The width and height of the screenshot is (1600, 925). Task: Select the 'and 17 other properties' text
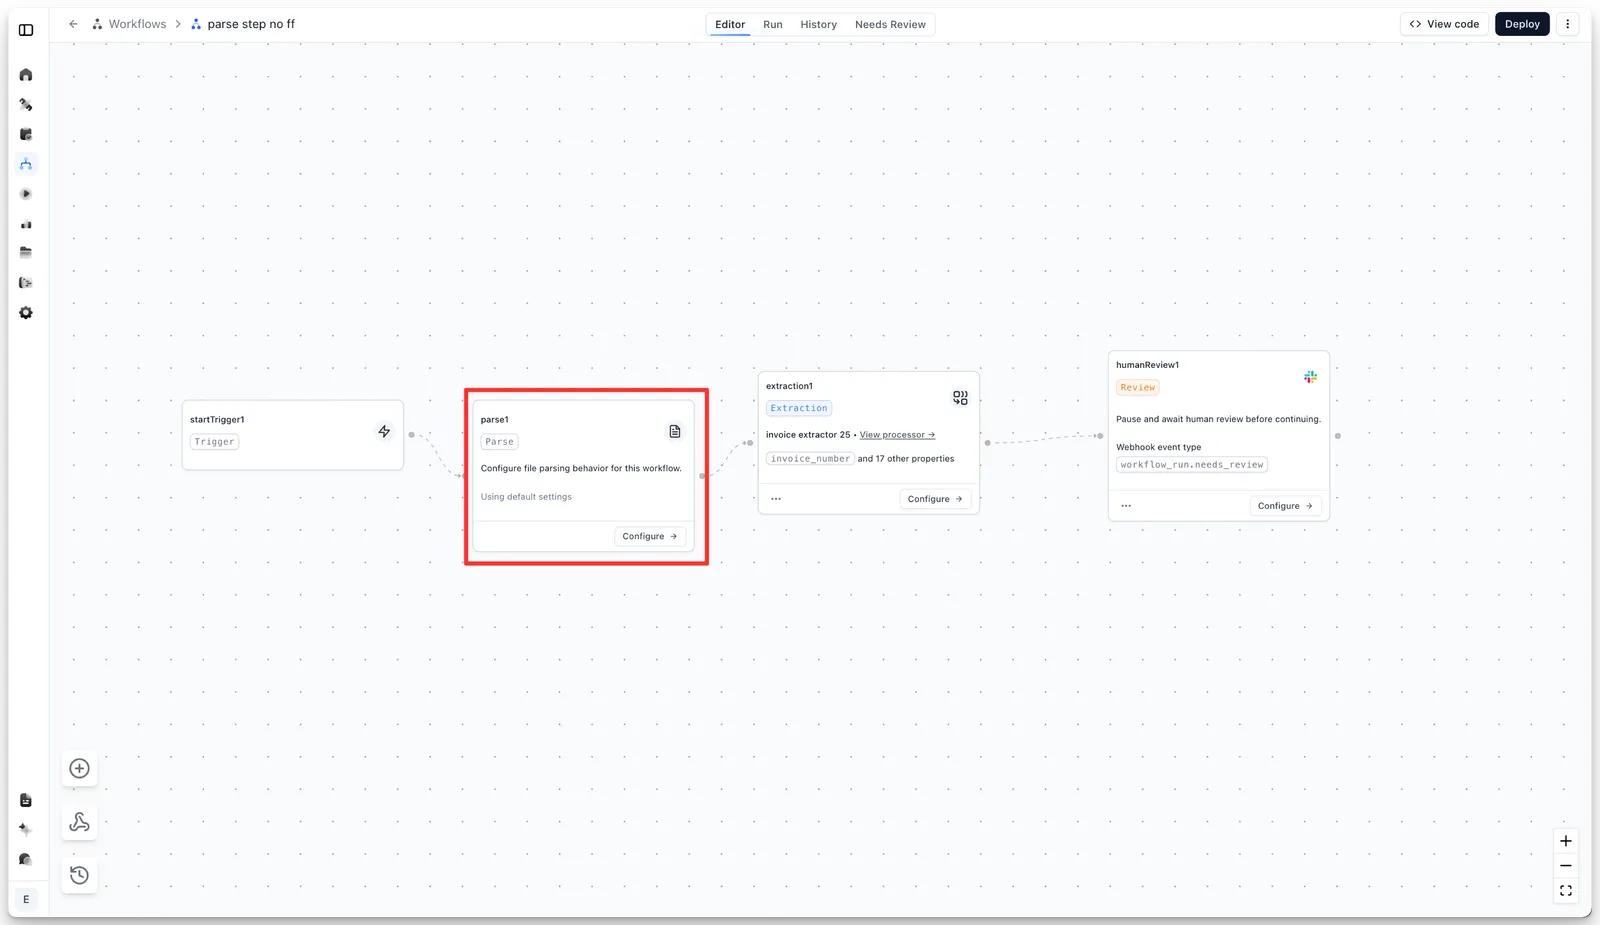(x=906, y=459)
